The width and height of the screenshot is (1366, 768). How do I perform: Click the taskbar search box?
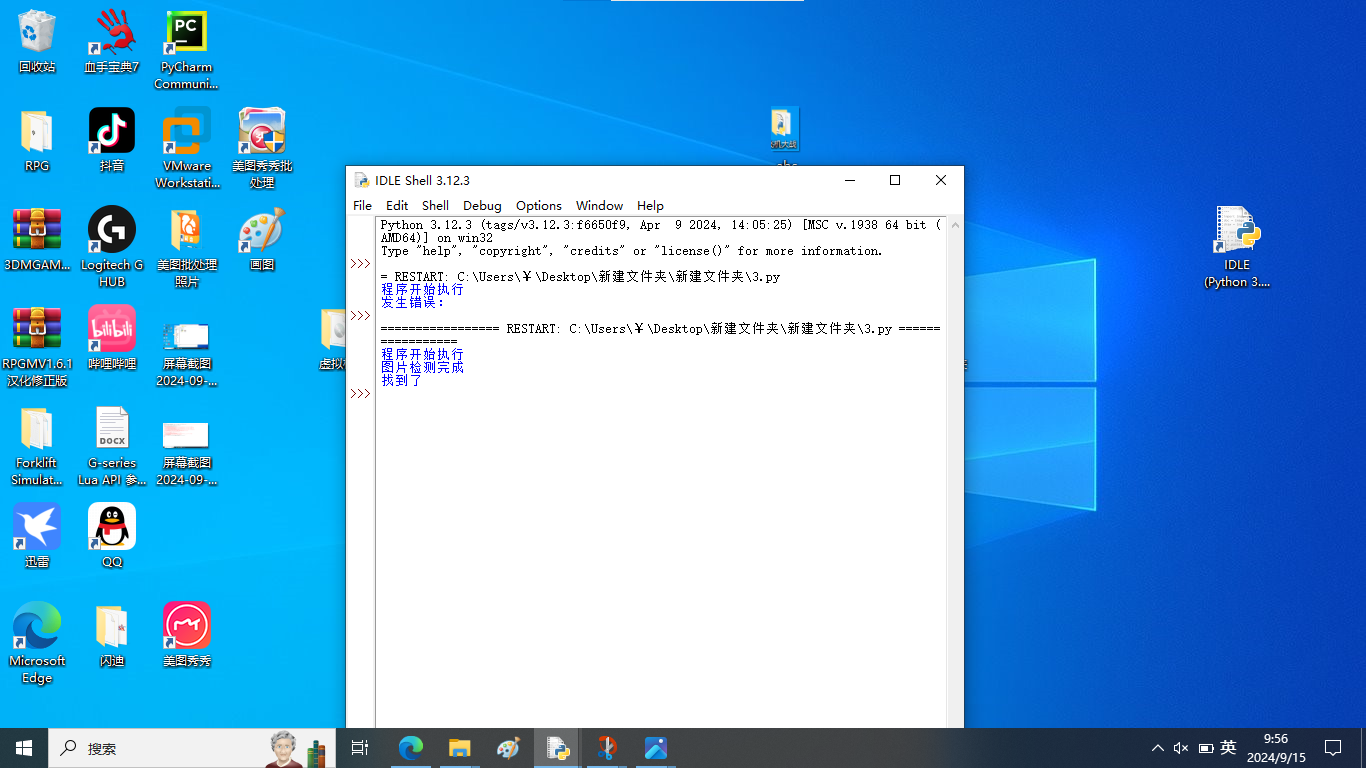tap(192, 748)
